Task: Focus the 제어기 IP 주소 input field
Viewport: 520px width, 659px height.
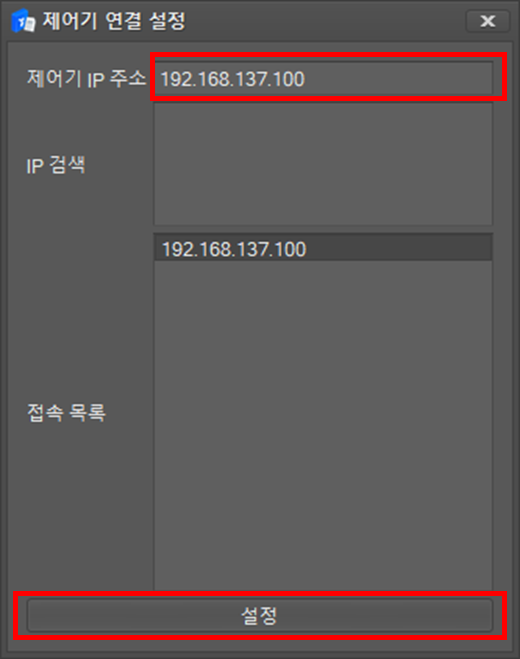Action: (x=323, y=79)
